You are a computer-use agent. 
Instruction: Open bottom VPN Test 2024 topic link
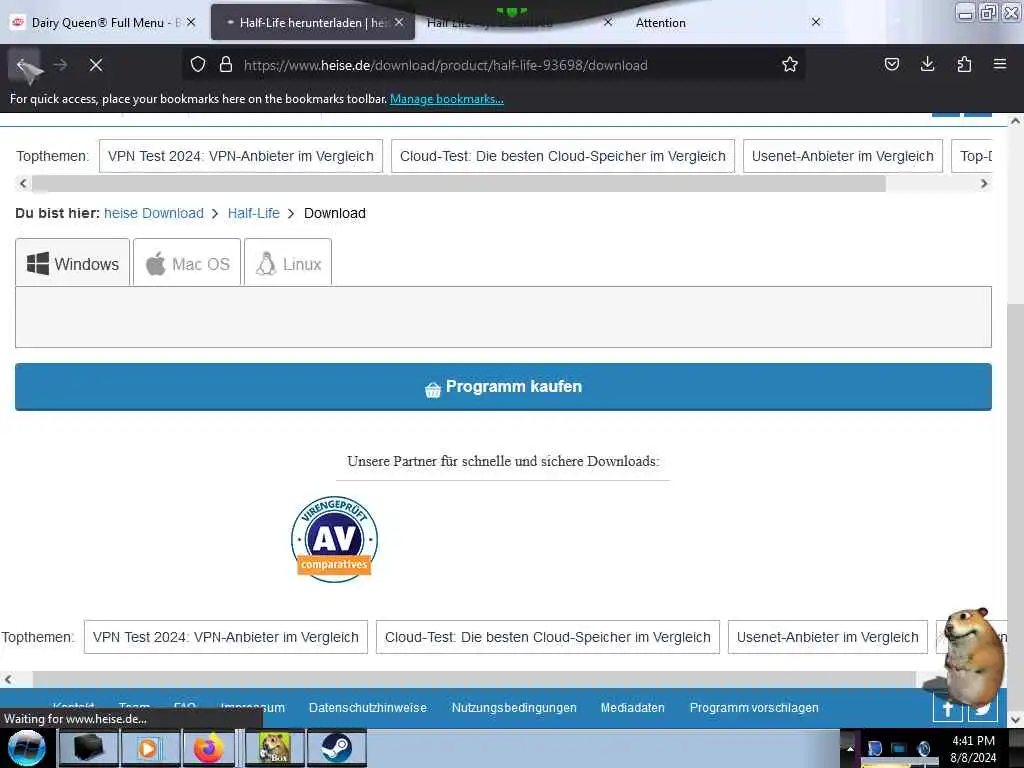click(226, 637)
